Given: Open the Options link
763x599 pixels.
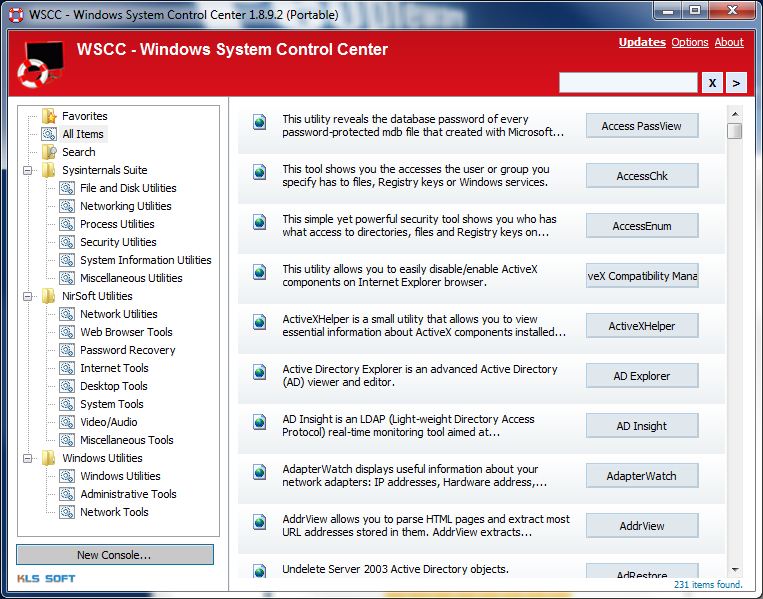Looking at the screenshot, I should click(690, 42).
